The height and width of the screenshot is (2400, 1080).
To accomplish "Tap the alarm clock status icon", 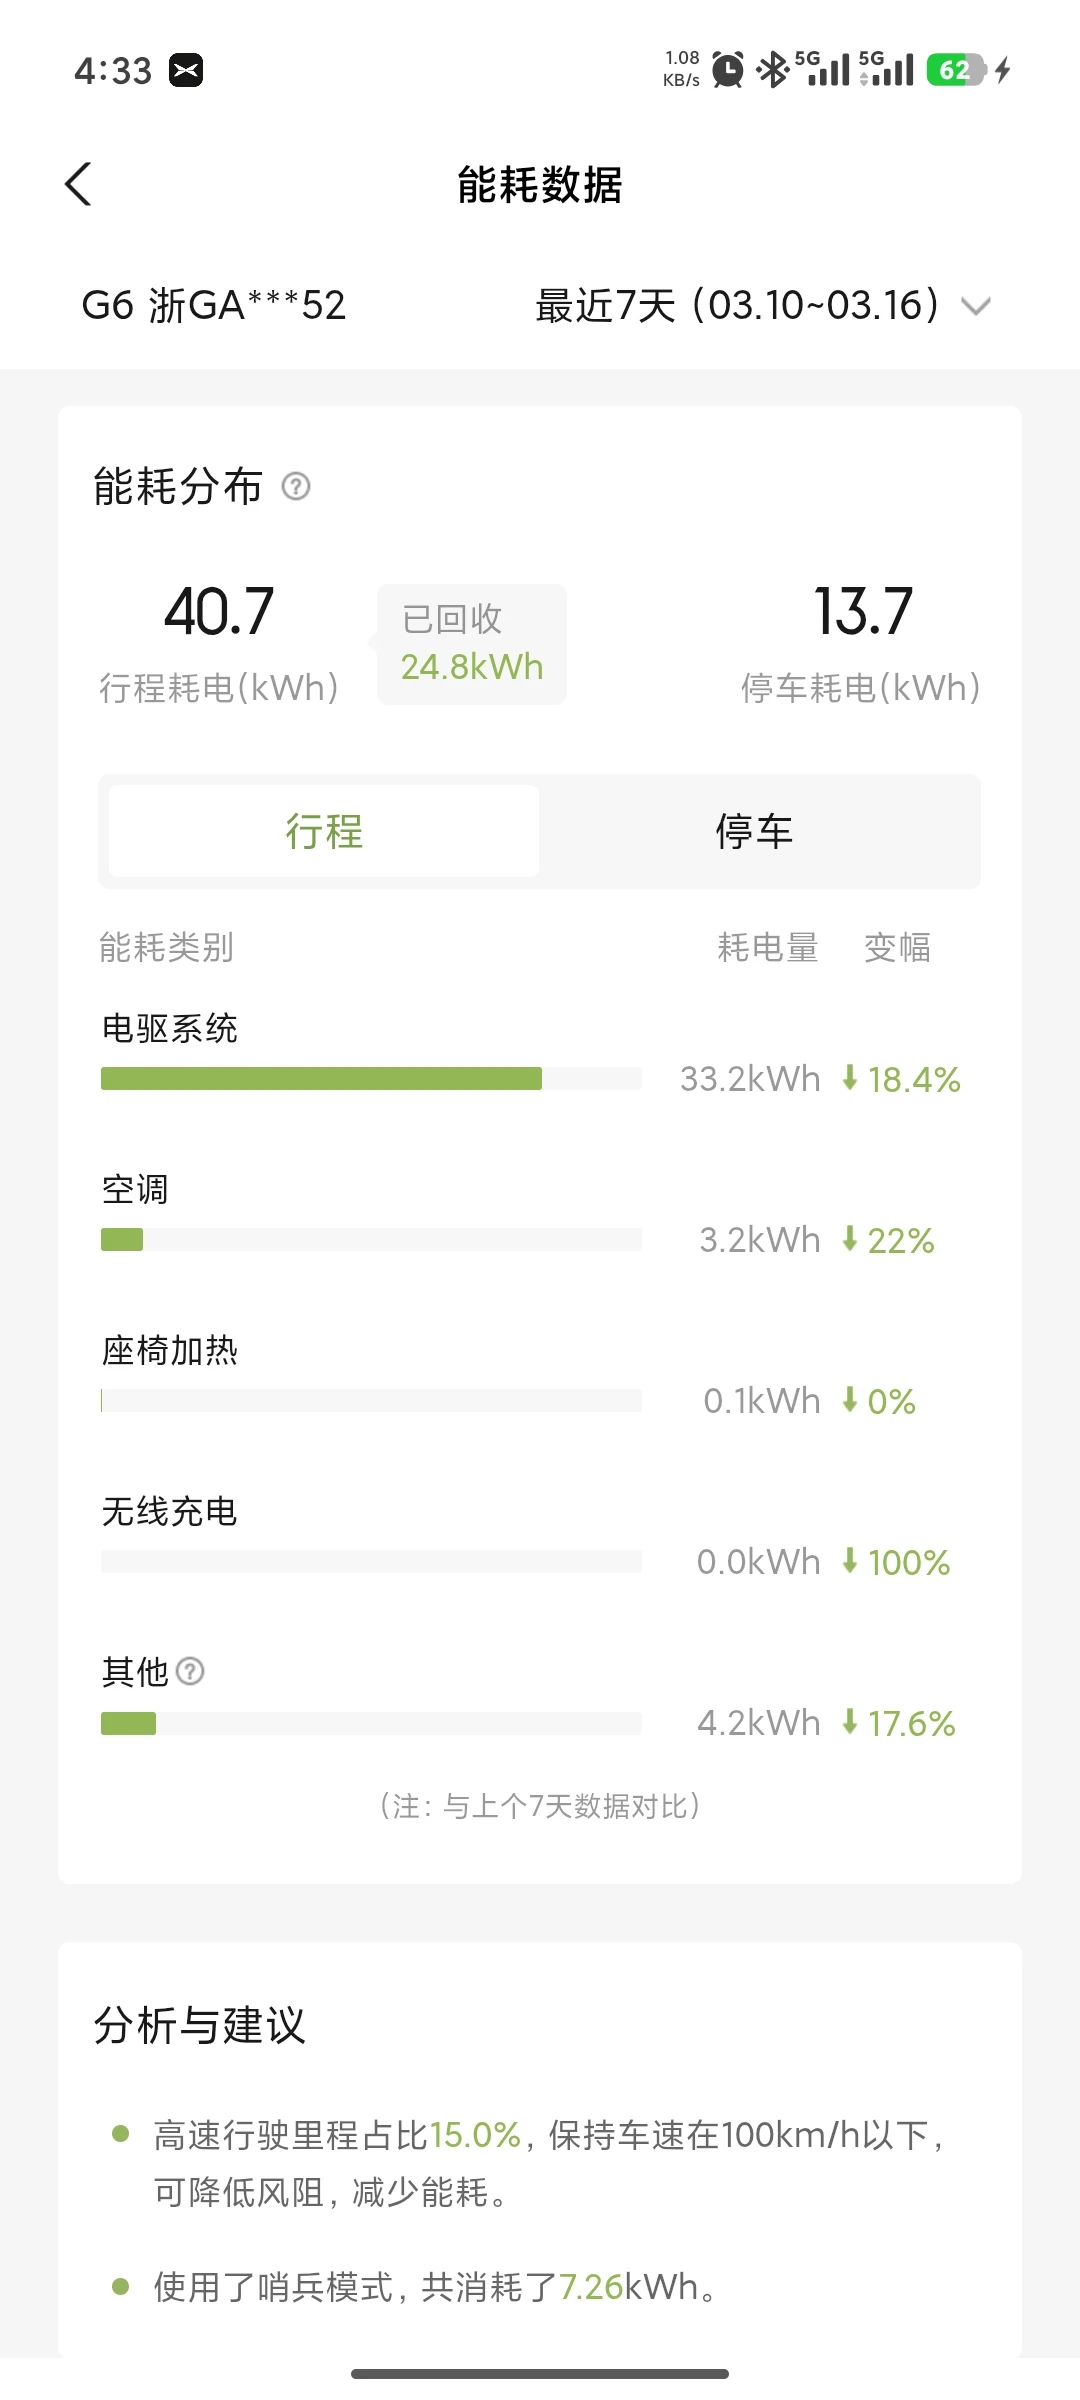I will click(727, 70).
